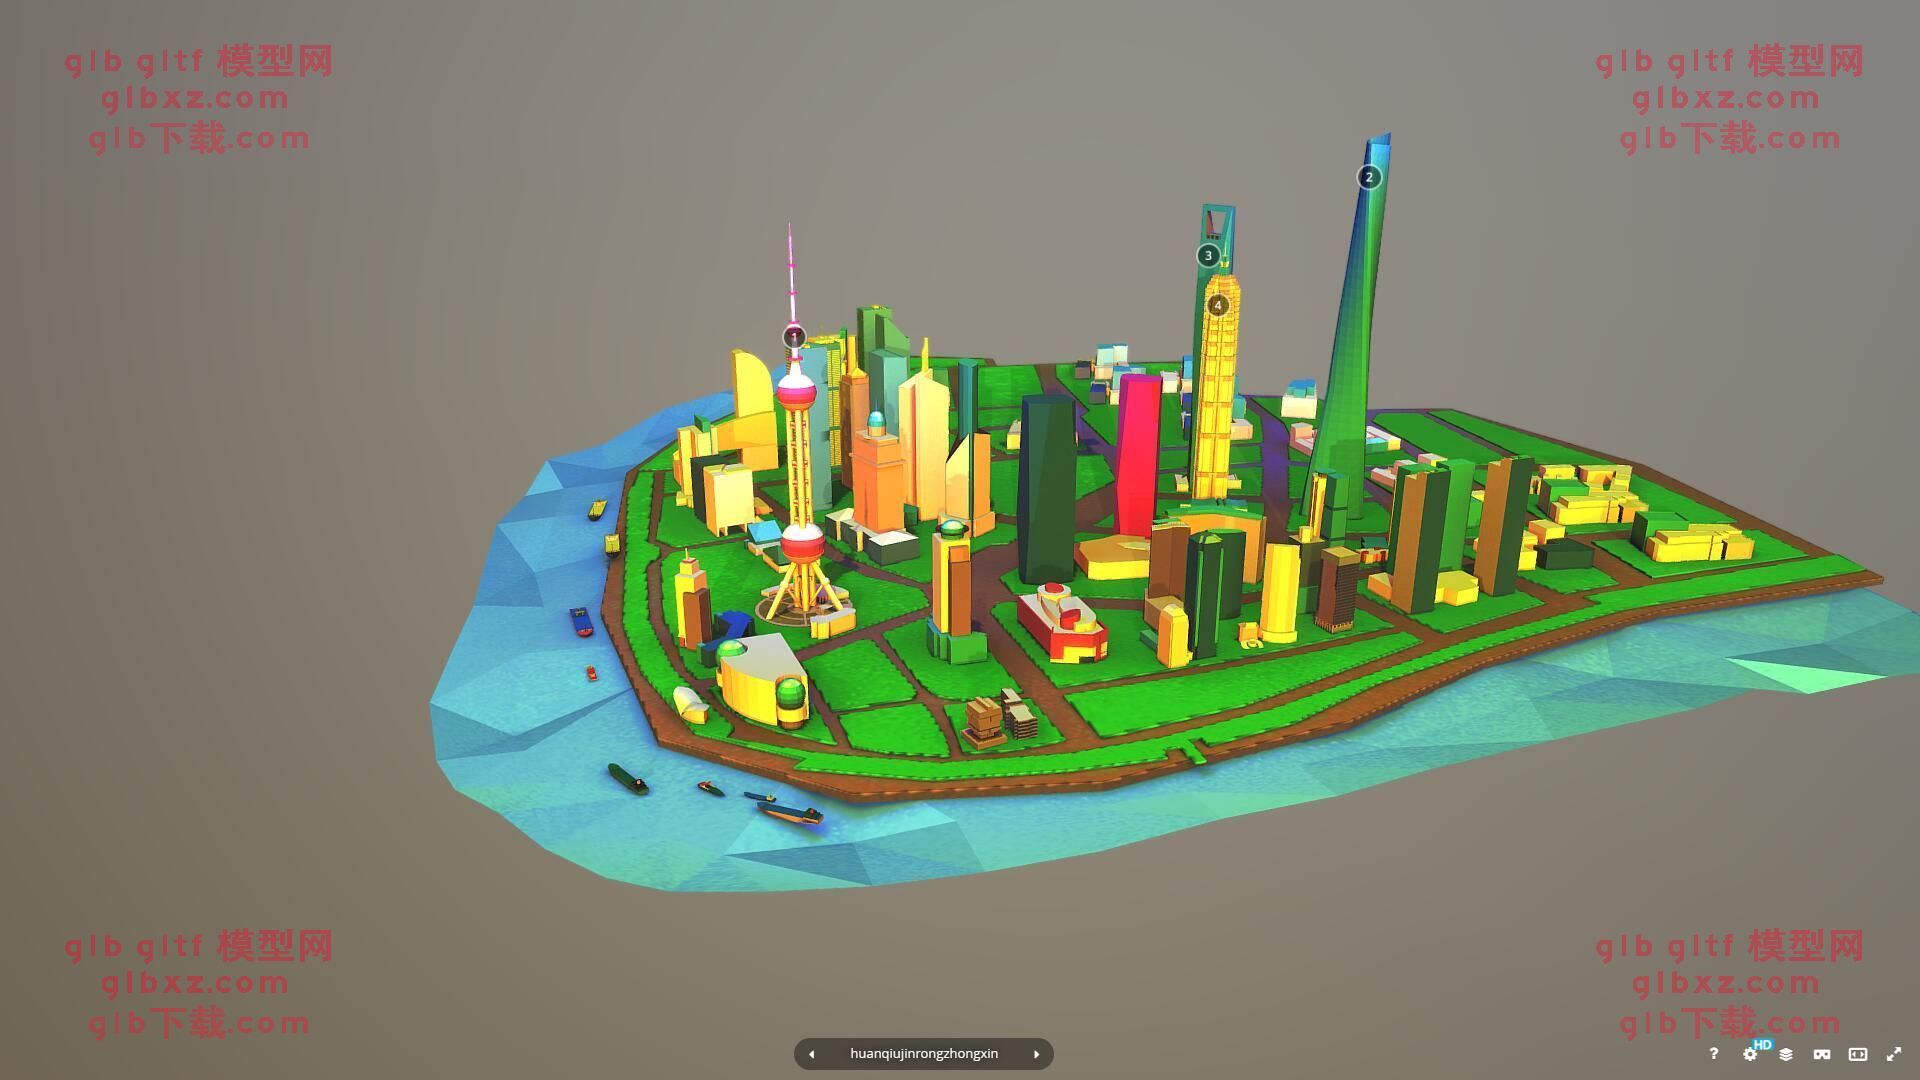Open annotation list labeled huanqiujinrongzhongxin
The height and width of the screenshot is (1080, 1920).
(x=924, y=1054)
